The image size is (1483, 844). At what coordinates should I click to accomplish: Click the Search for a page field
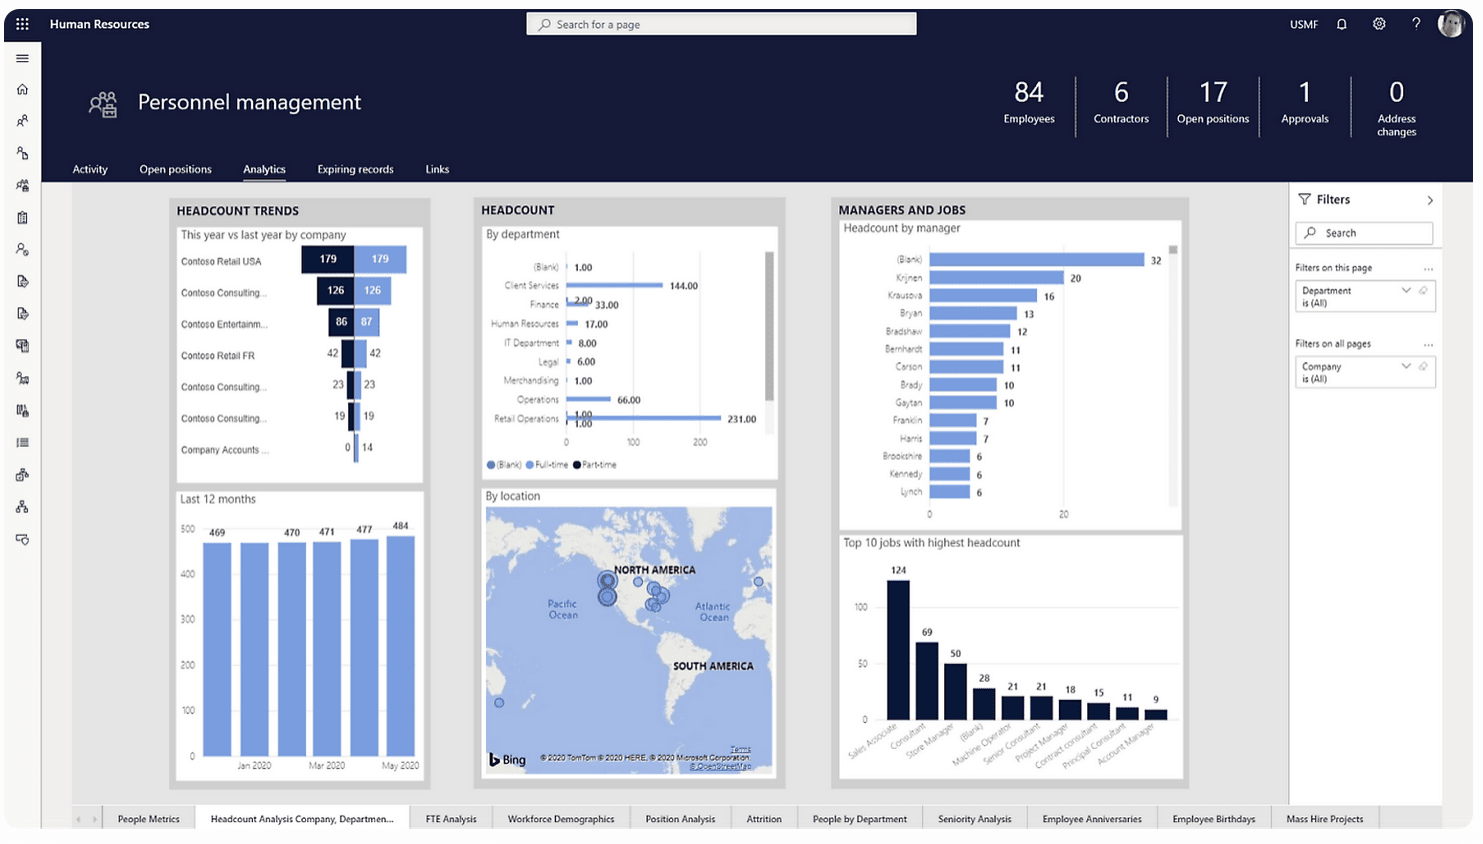(x=721, y=24)
